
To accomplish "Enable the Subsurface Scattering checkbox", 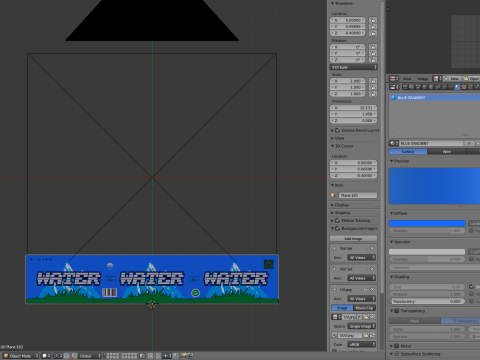I will coord(396,354).
